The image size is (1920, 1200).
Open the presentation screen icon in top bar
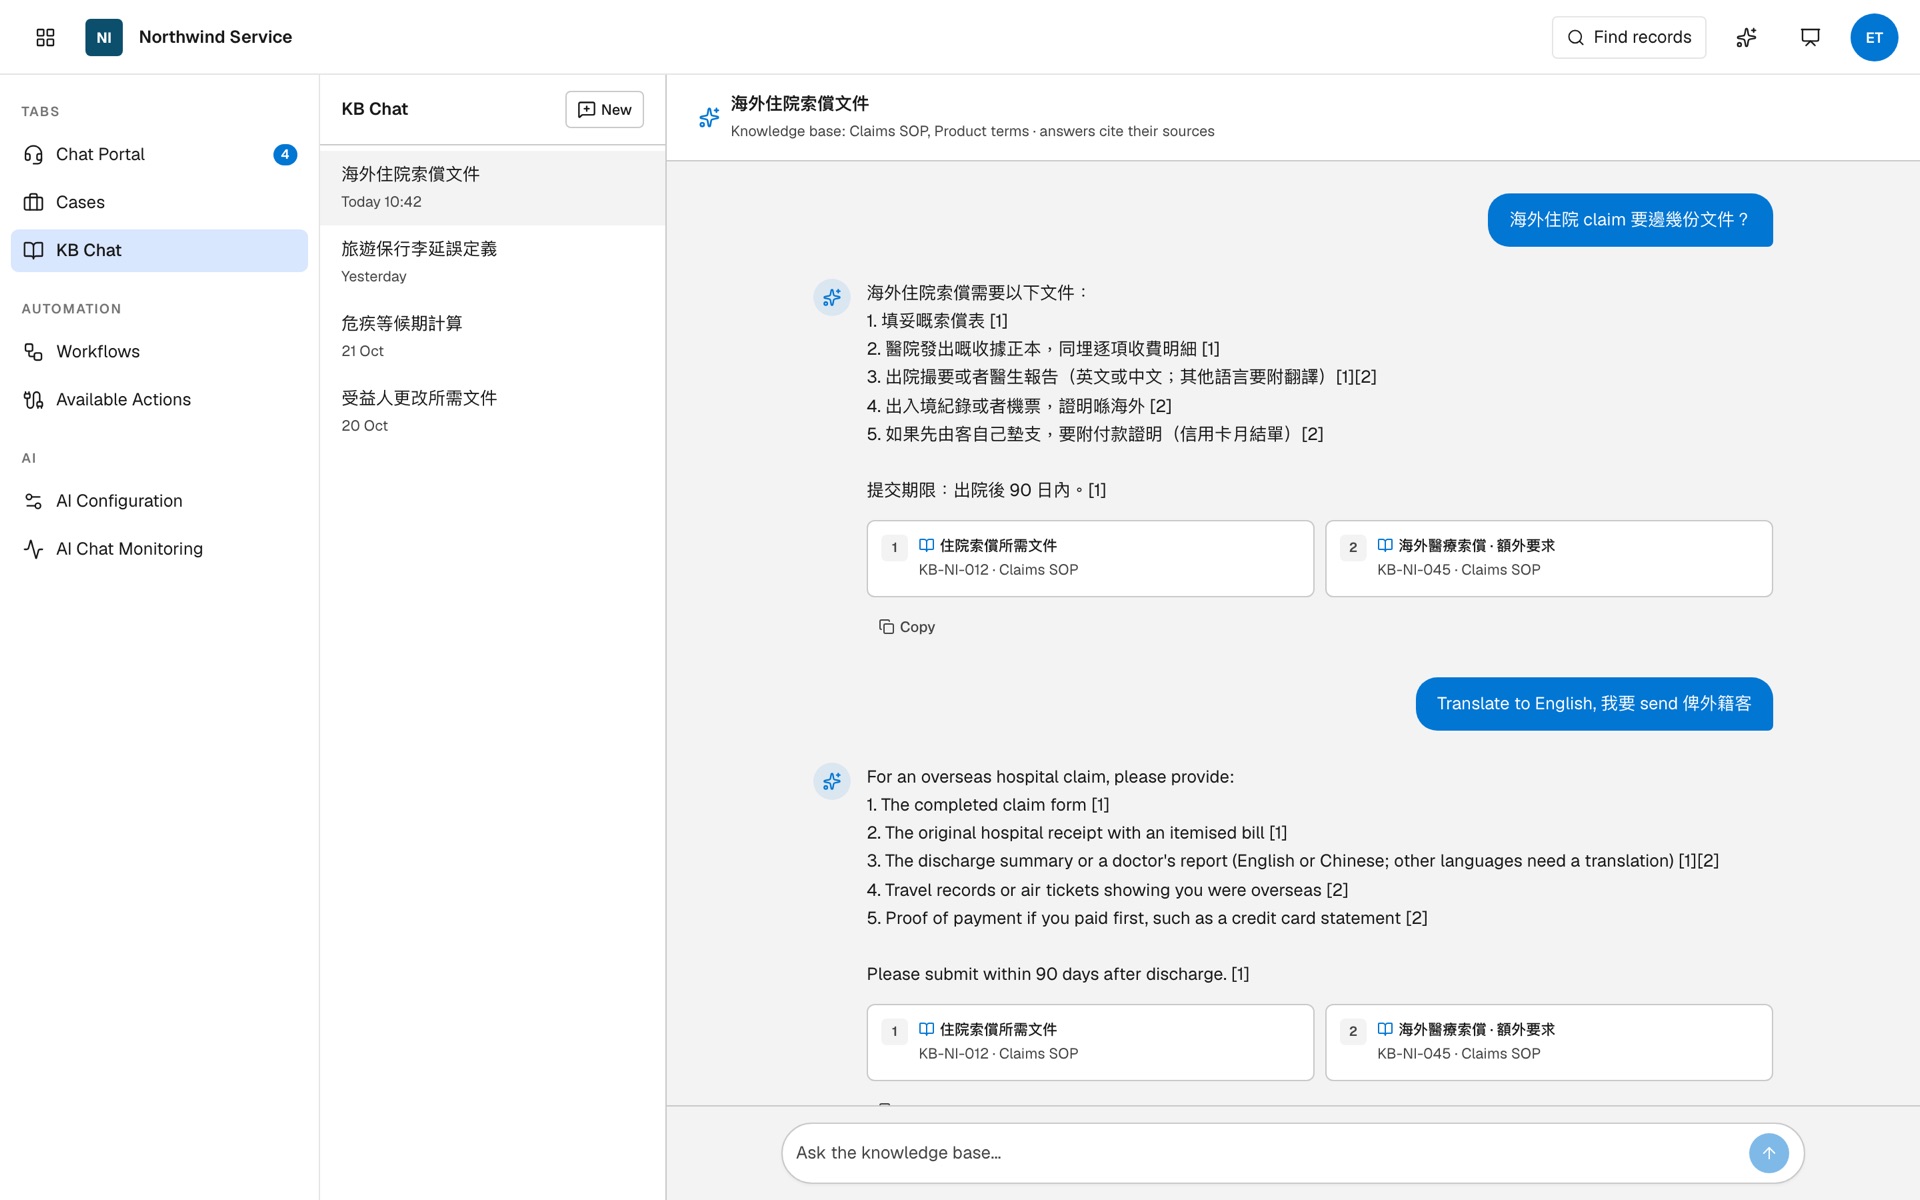(x=1810, y=37)
